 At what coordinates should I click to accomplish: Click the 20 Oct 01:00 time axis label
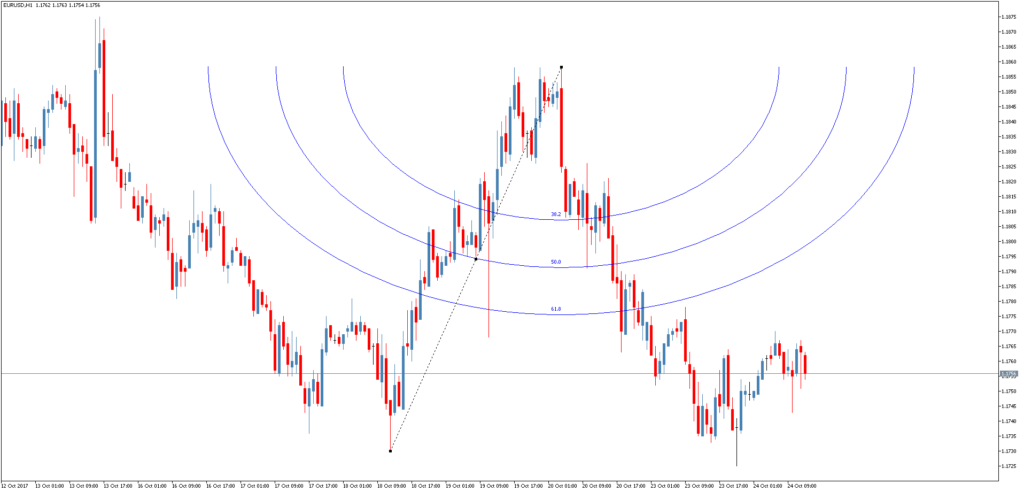pyautogui.click(x=560, y=486)
